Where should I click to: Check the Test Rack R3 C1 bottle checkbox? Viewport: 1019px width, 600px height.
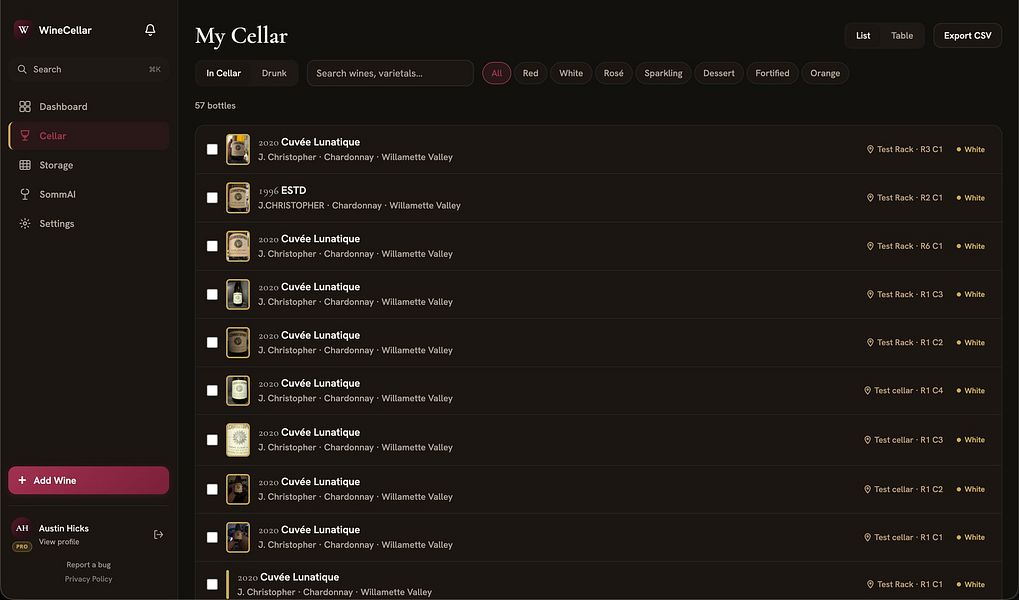point(212,150)
